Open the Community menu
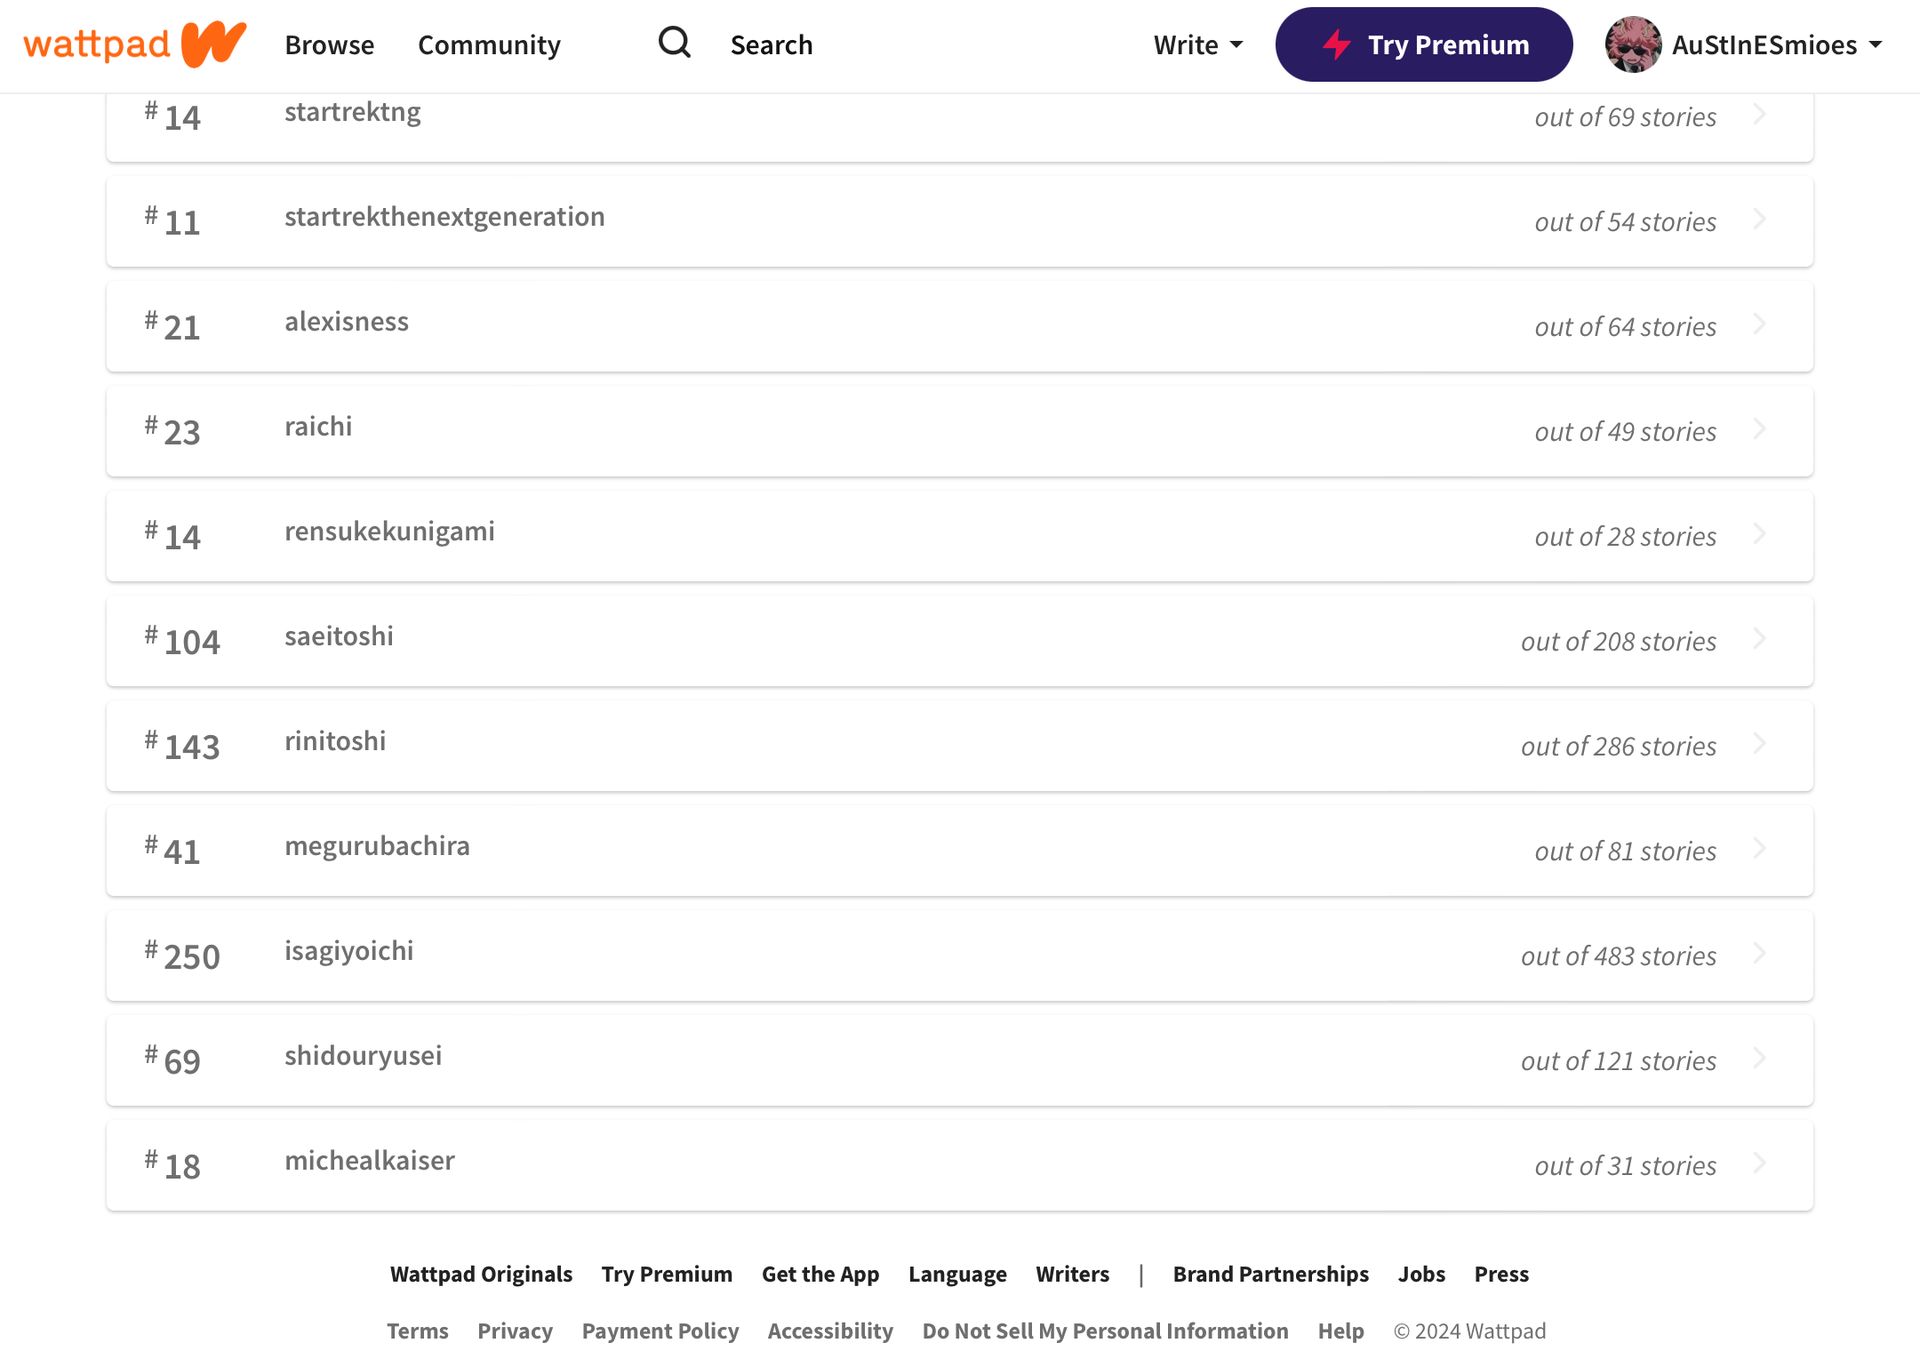 pos(489,45)
